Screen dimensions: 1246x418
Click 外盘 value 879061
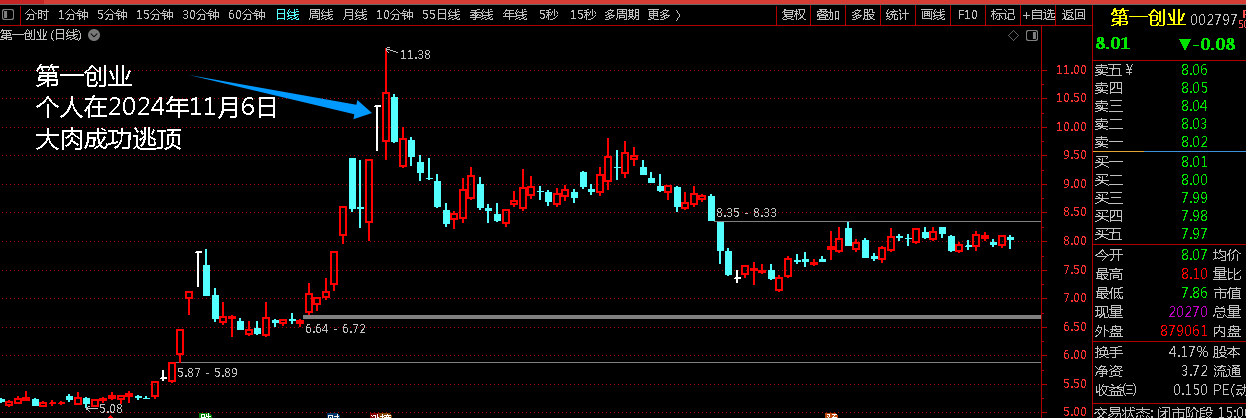1184,330
